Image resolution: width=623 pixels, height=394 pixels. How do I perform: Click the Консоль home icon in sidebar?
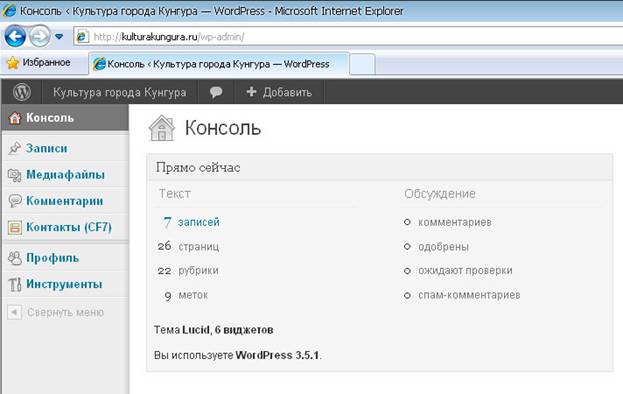point(15,118)
